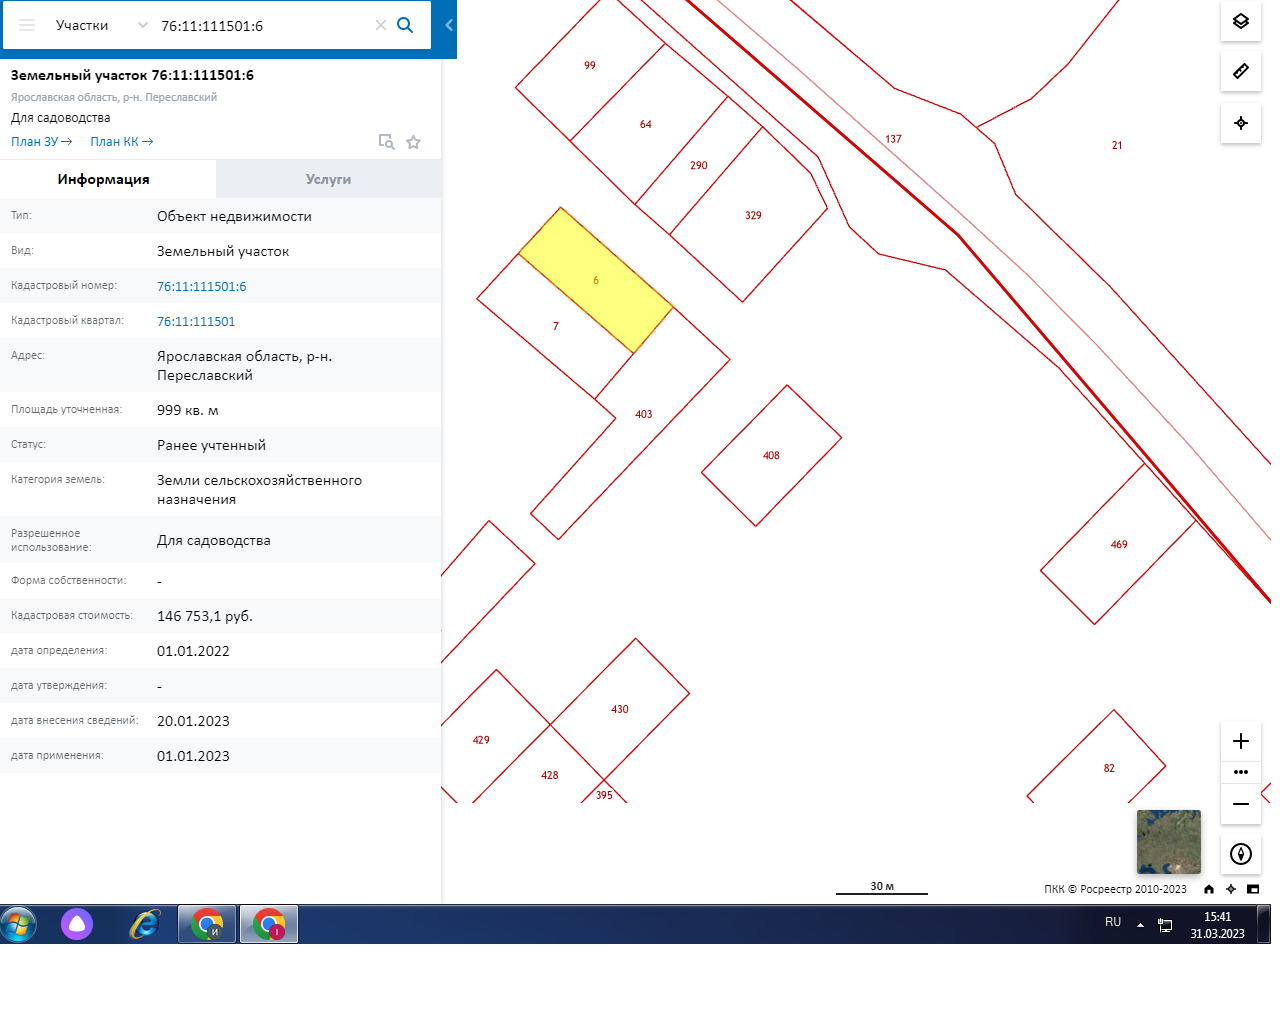
Task: Open the Участки search type dropdown
Action: pos(102,25)
